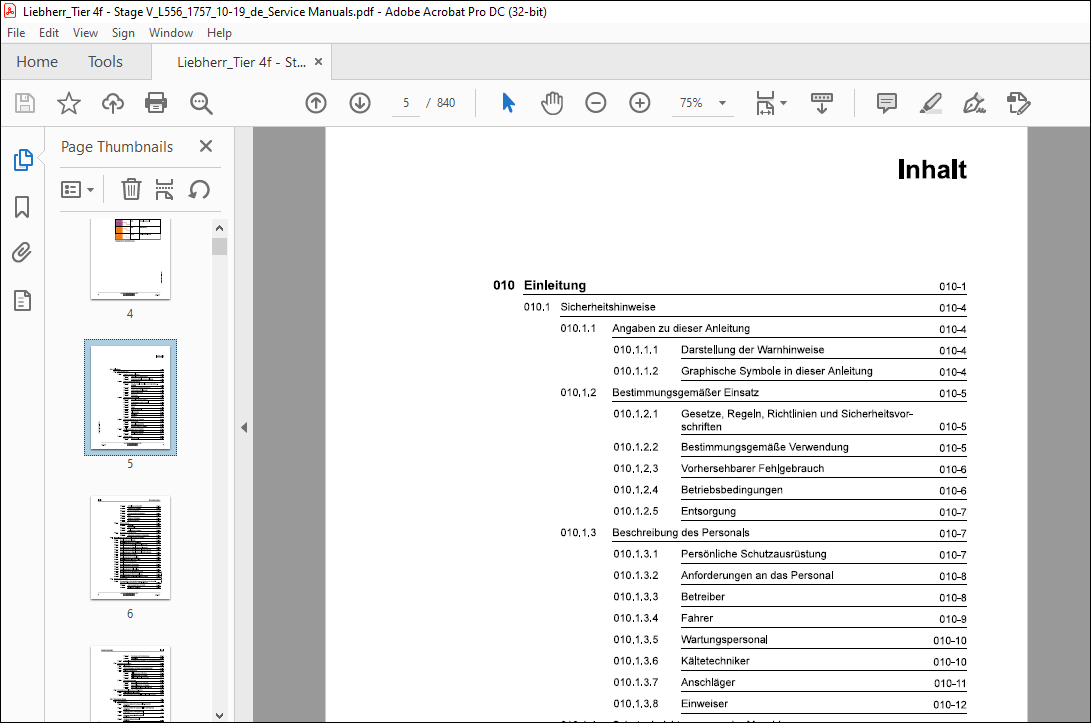Viewport: 1091px width, 723px height.
Task: Click the 'Sicherheitshinweise' contents entry
Action: [607, 307]
